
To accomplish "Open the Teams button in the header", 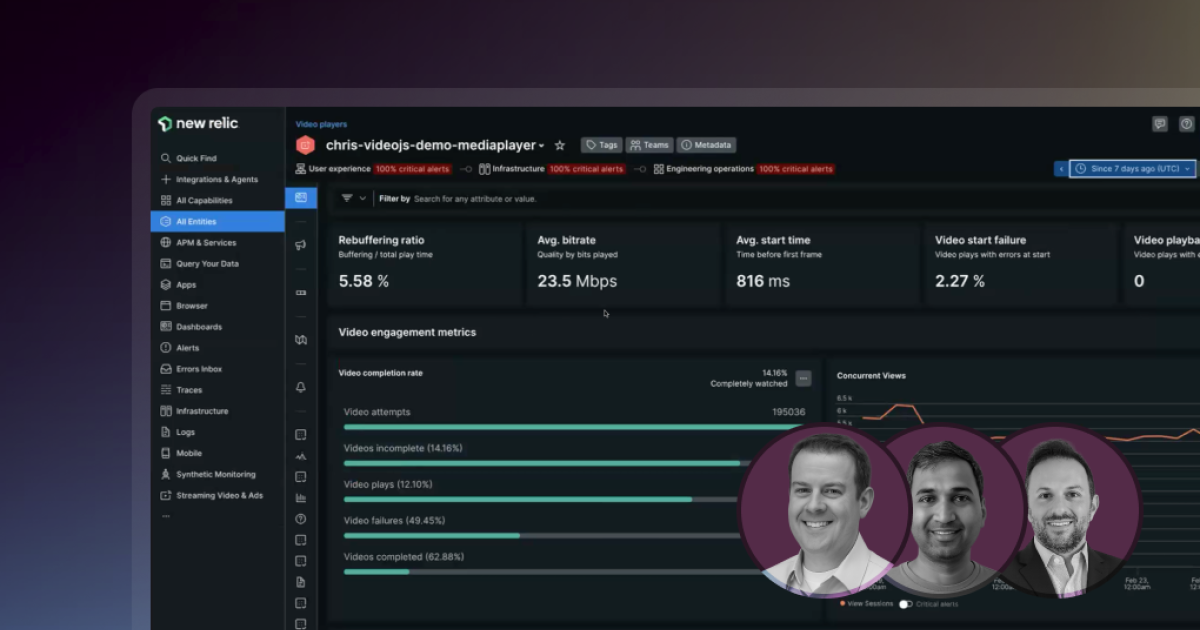I will click(x=649, y=145).
